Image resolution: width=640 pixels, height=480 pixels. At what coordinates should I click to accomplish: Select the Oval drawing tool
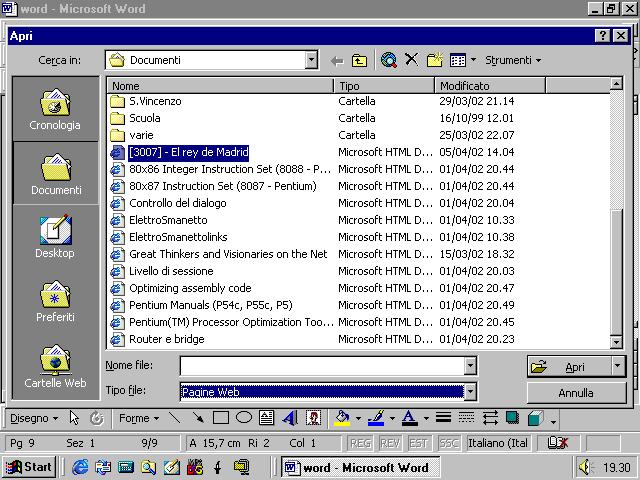(244, 418)
